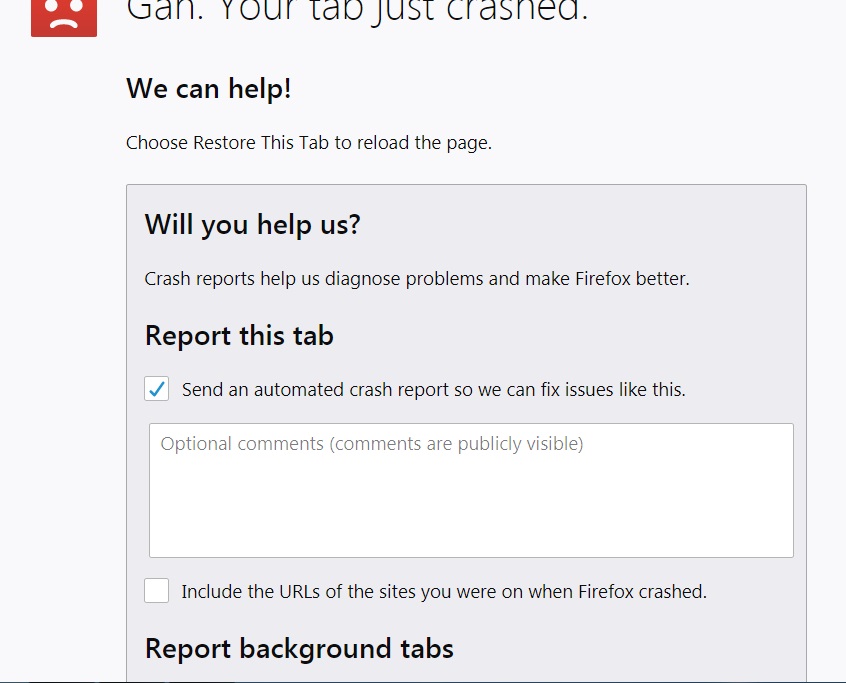
Task: Click the empty bottom area of the comments box
Action: pos(471,530)
